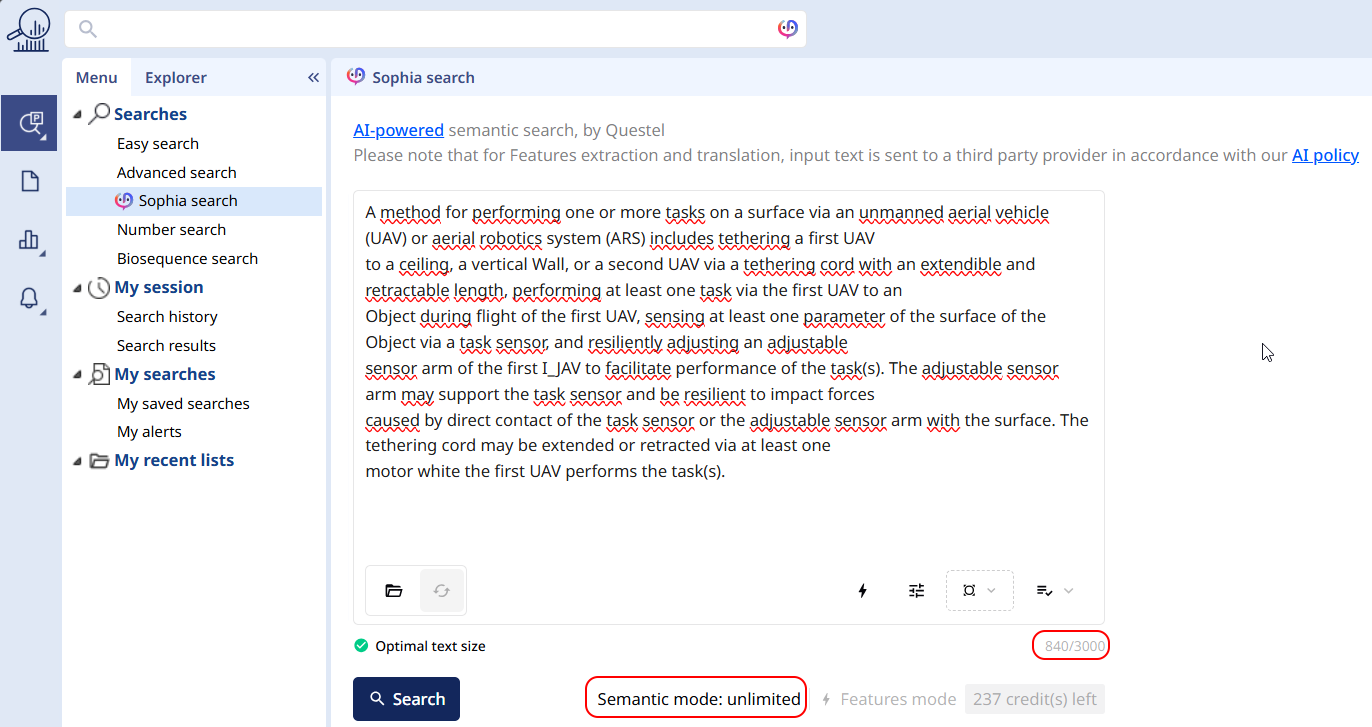Screen dimensions: 1372x727
Task: Open My alerts
Action: point(150,432)
